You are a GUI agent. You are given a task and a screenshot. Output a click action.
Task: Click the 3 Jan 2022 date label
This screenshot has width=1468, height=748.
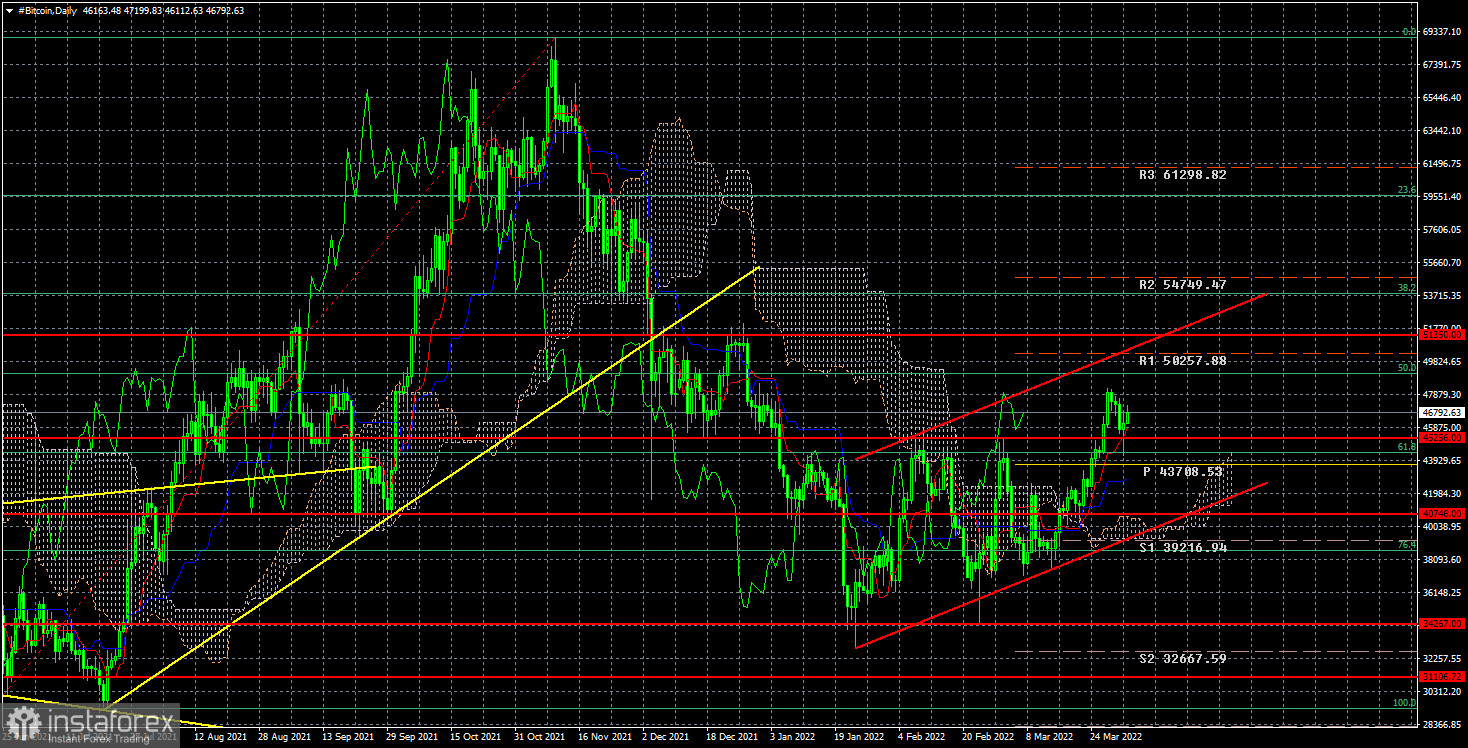tap(793, 737)
